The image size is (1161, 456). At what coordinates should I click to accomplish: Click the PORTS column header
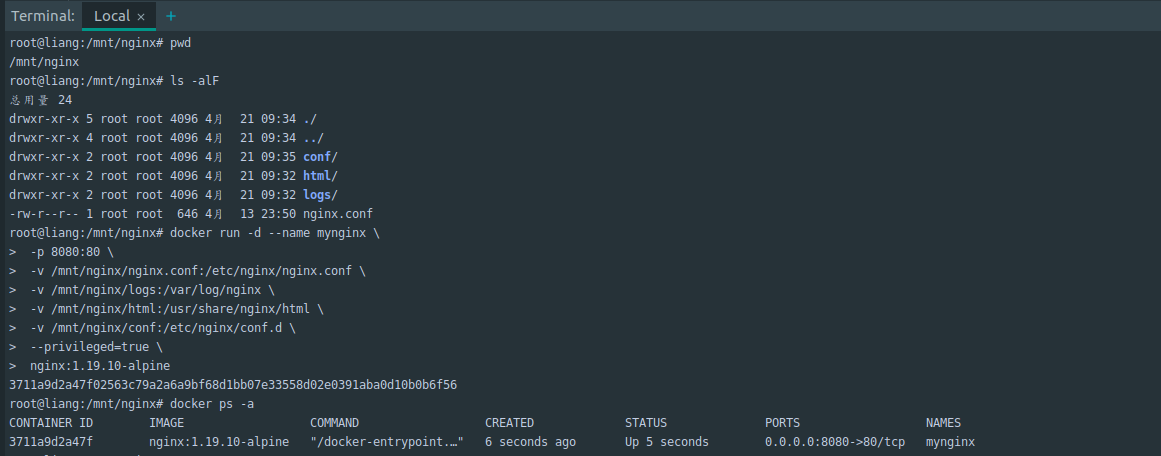[782, 423]
